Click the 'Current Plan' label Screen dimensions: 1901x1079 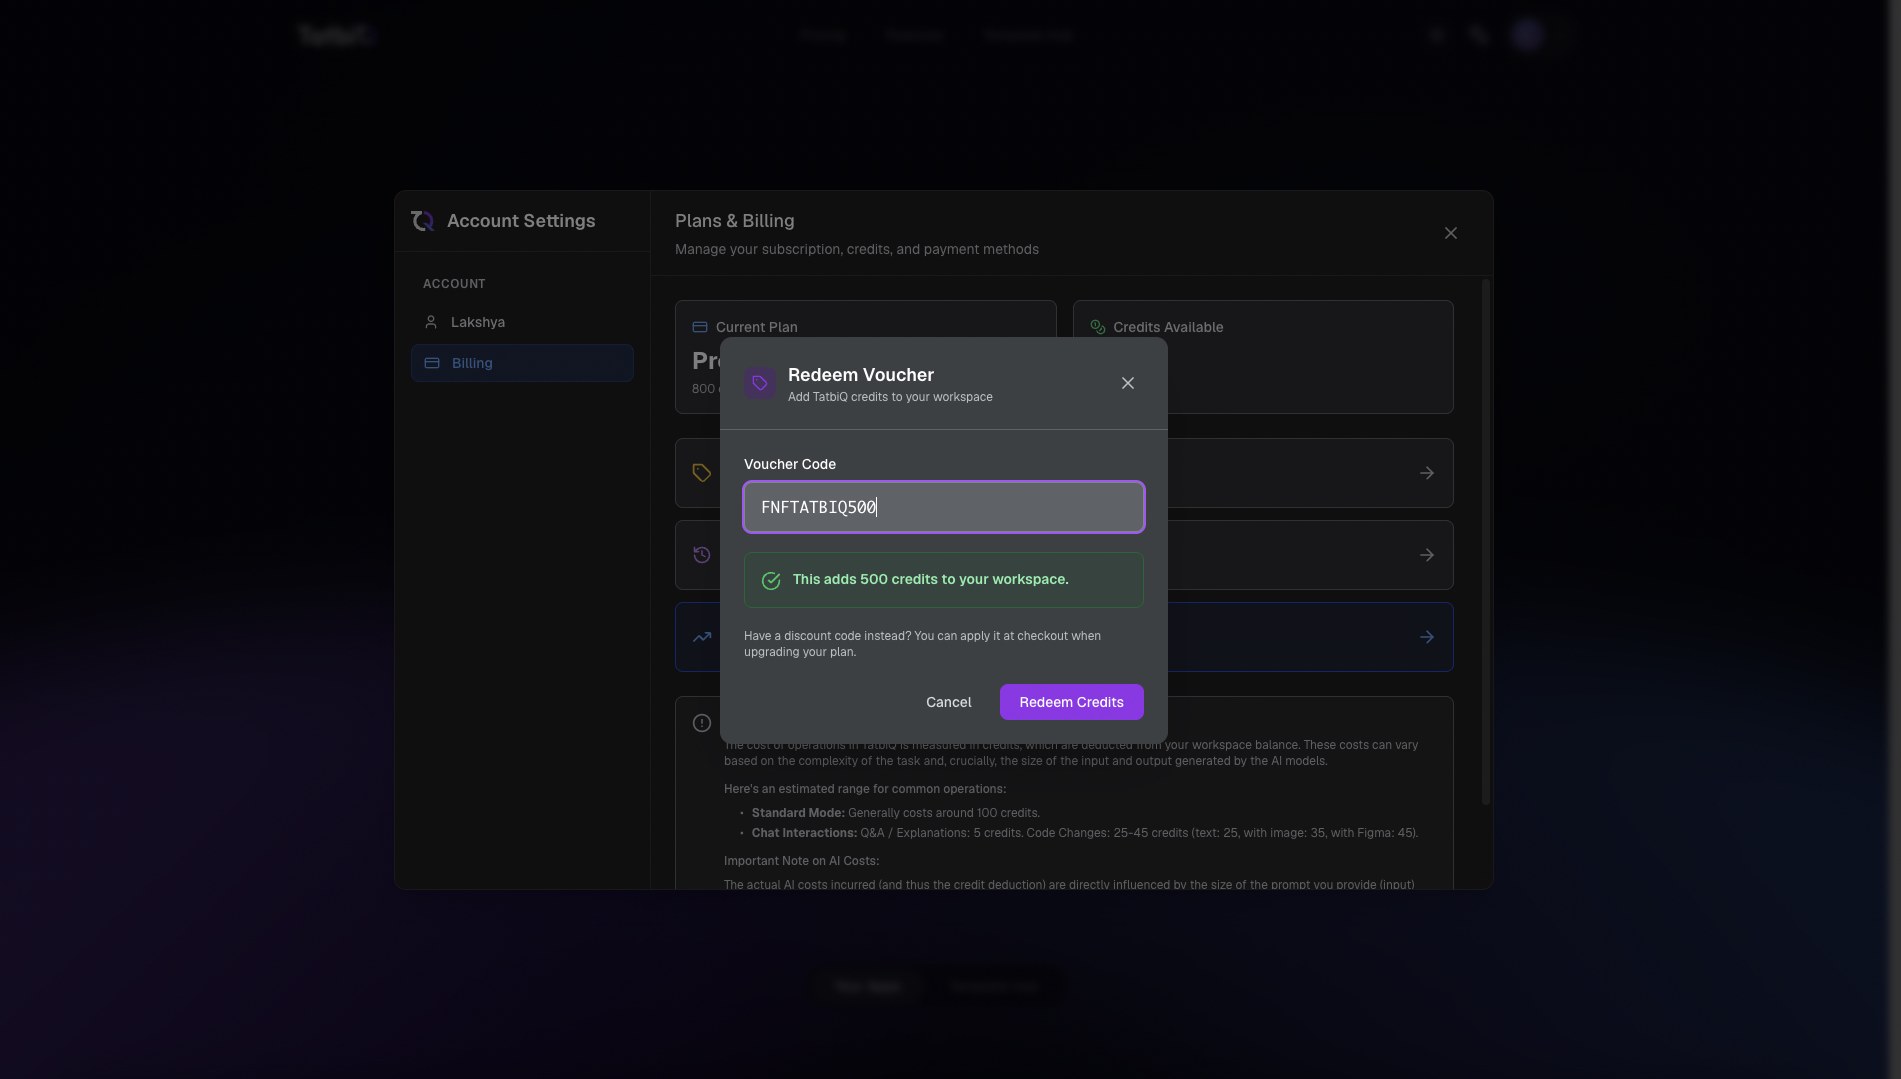tap(756, 327)
